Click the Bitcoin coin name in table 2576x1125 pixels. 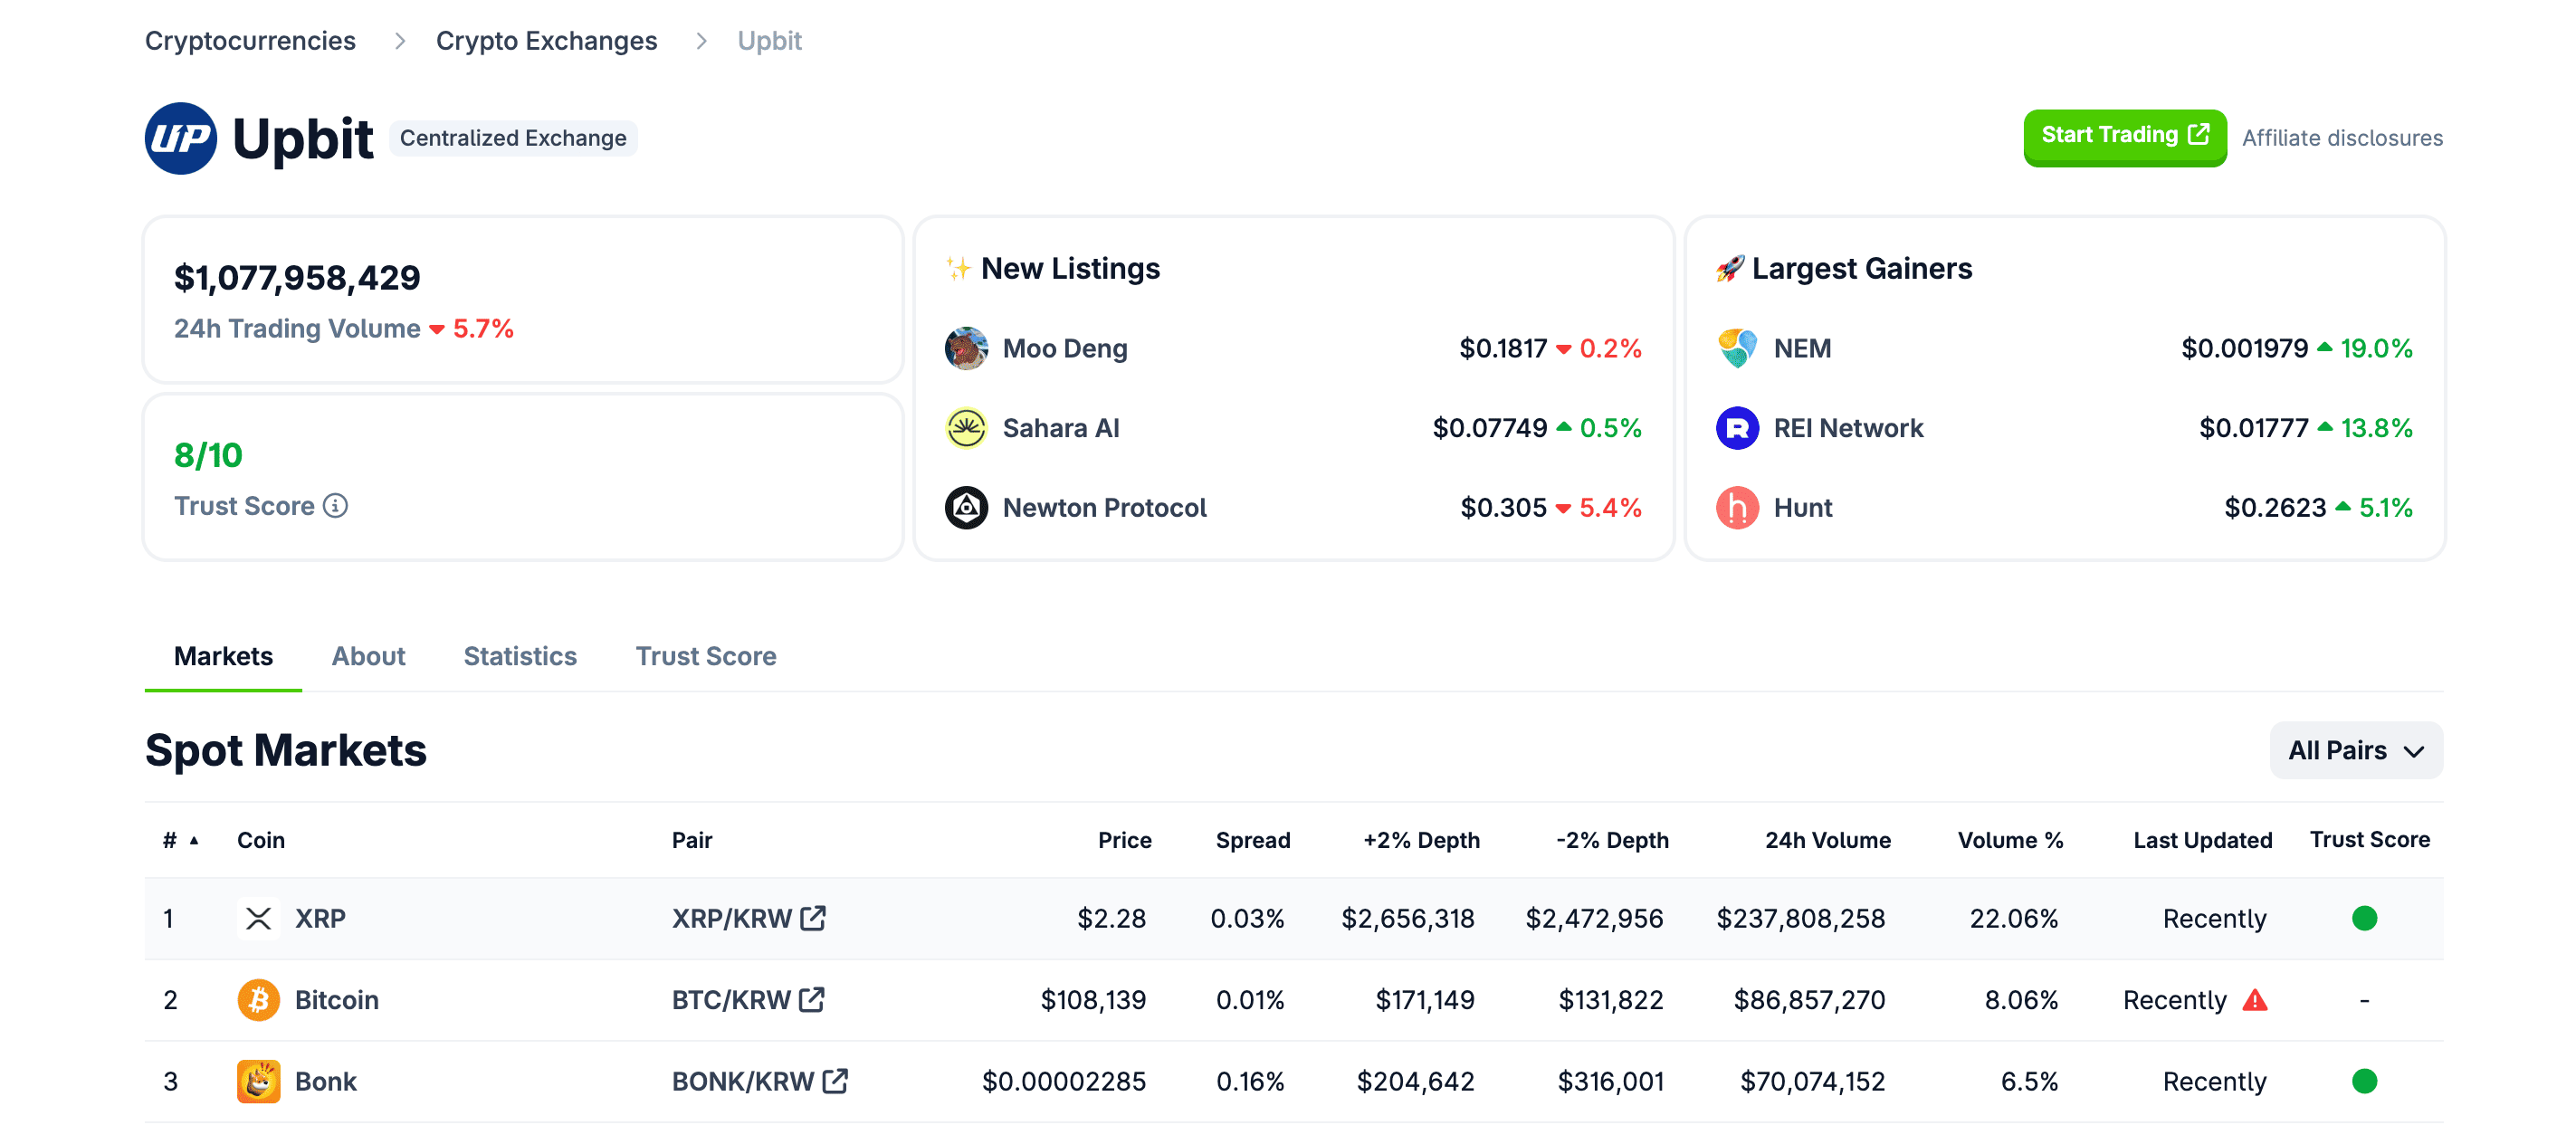tap(337, 1000)
